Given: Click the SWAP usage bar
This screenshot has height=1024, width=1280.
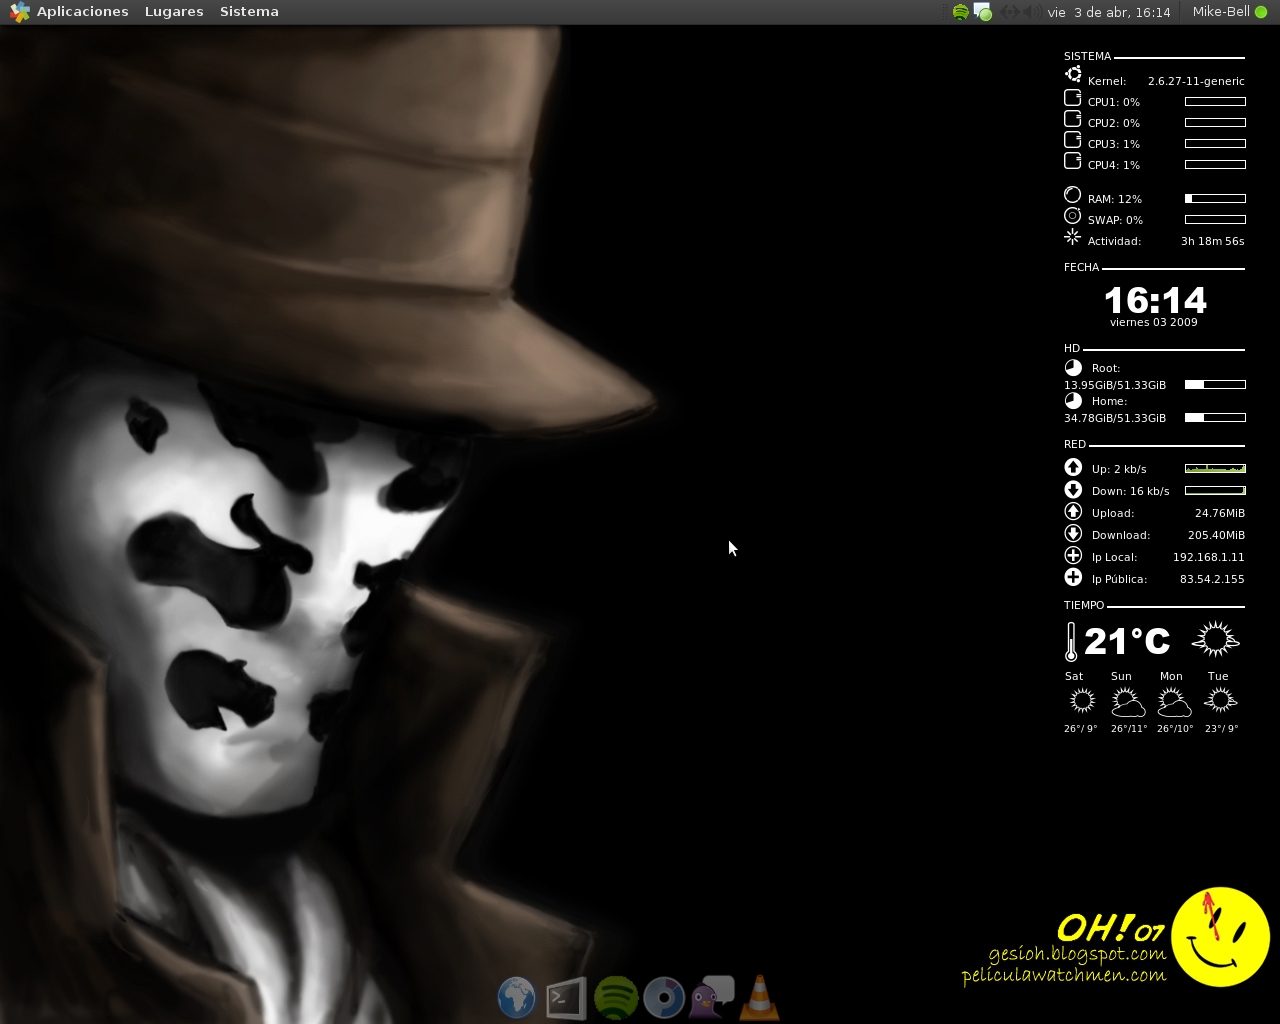Looking at the screenshot, I should click(1215, 219).
